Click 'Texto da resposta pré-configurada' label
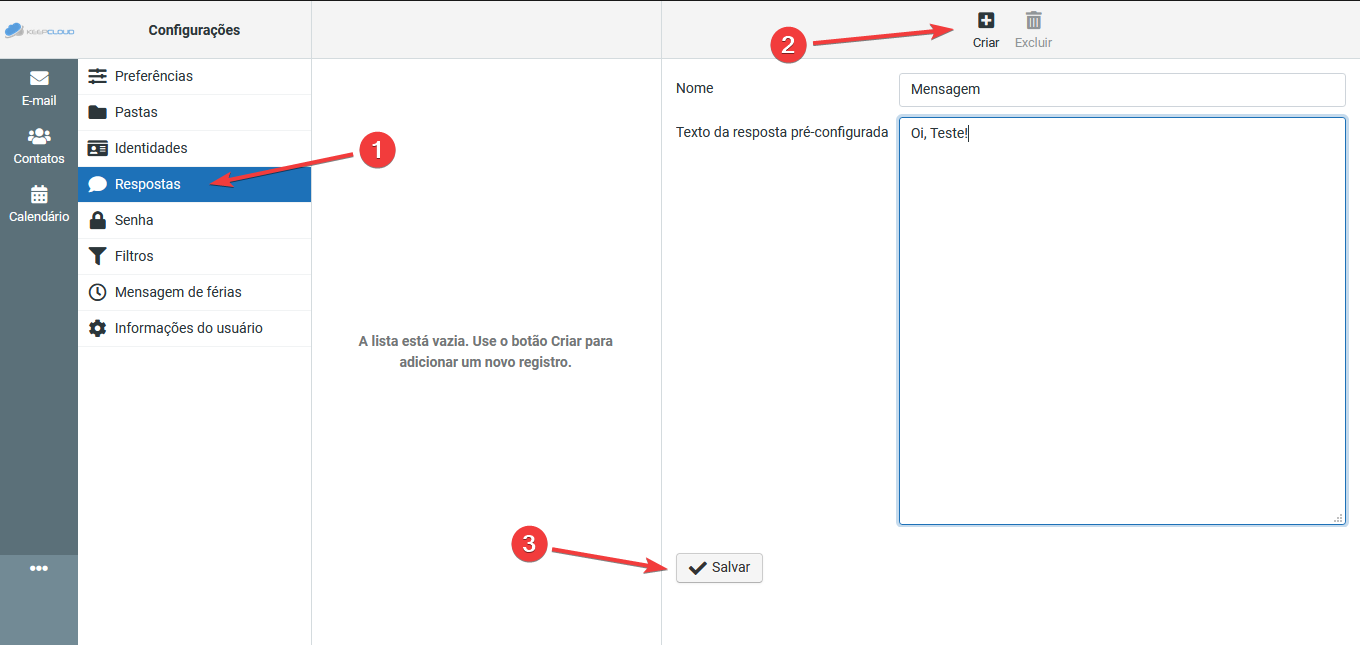1360x645 pixels. 782,132
